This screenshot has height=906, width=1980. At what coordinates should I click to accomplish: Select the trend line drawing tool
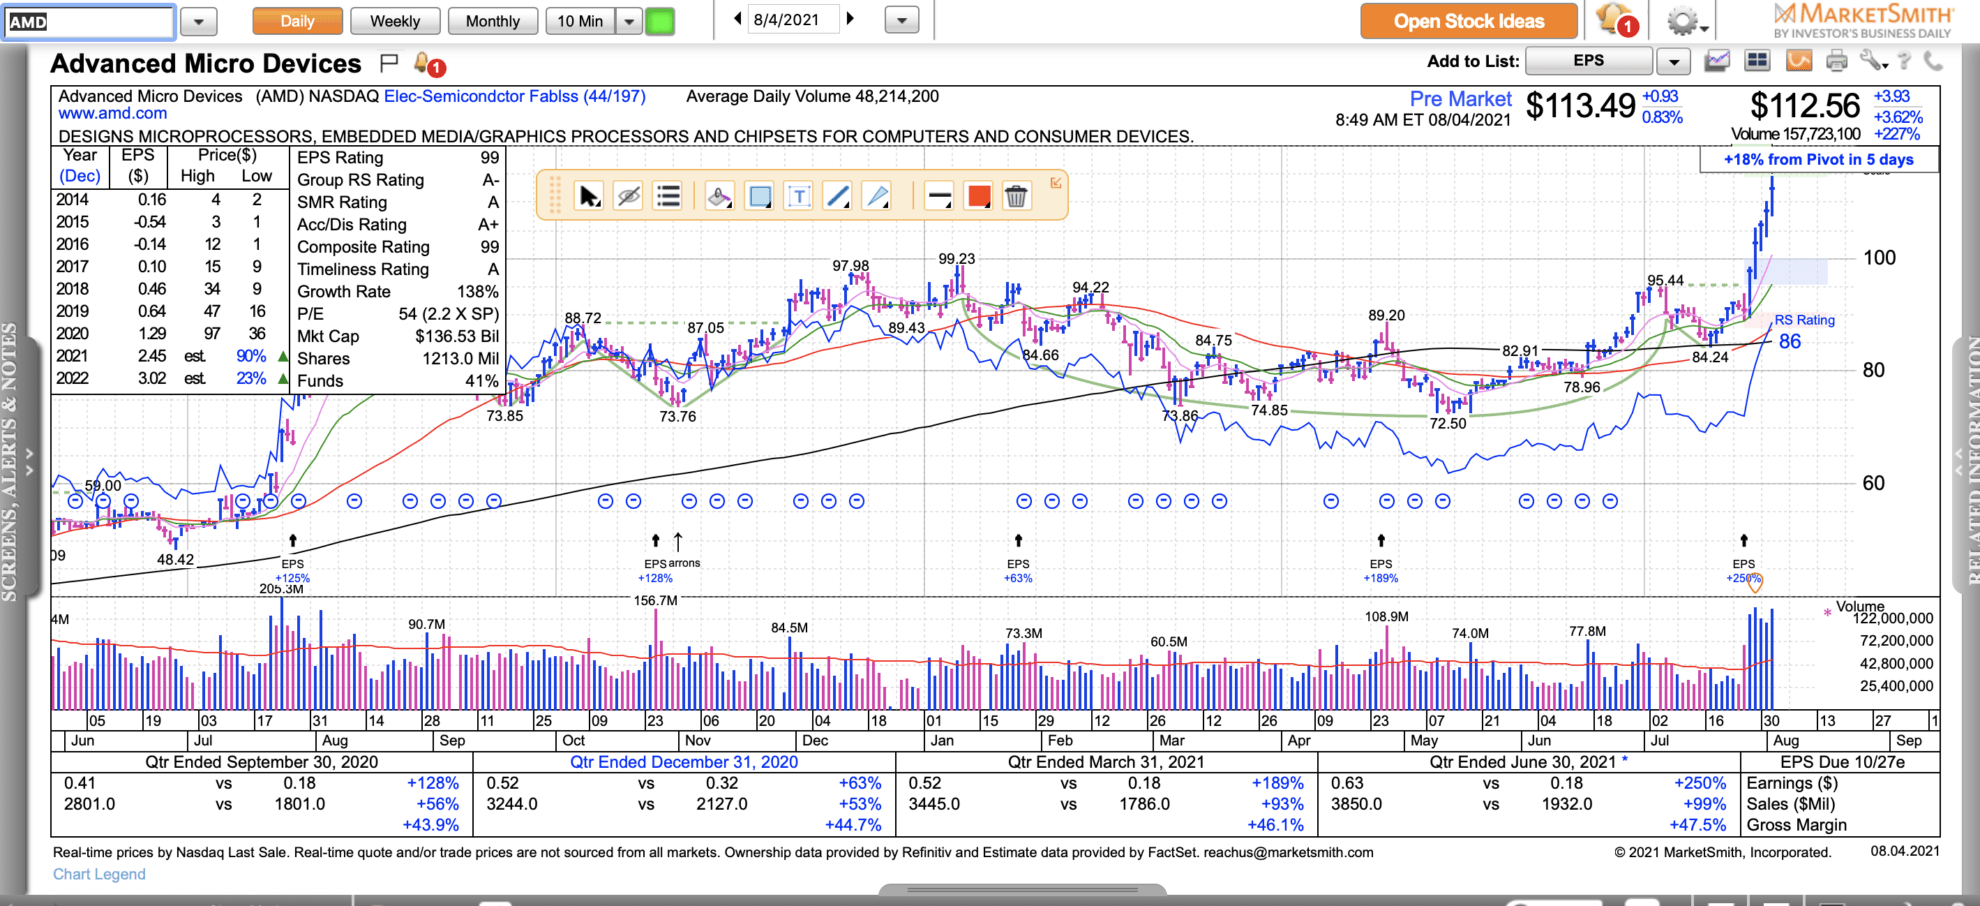837,196
